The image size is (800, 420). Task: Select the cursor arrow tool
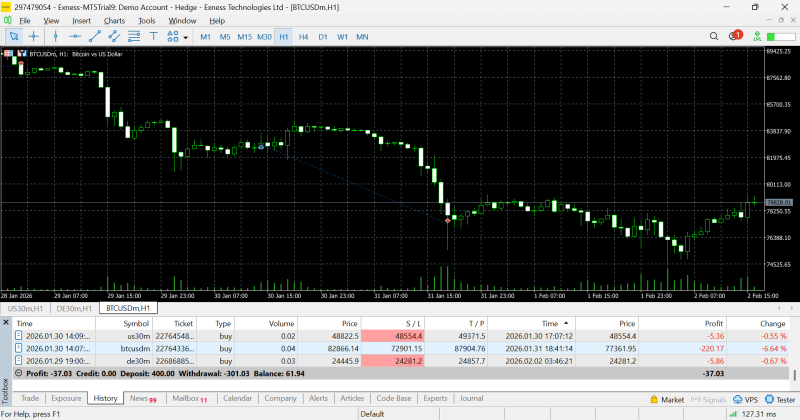click(x=14, y=37)
